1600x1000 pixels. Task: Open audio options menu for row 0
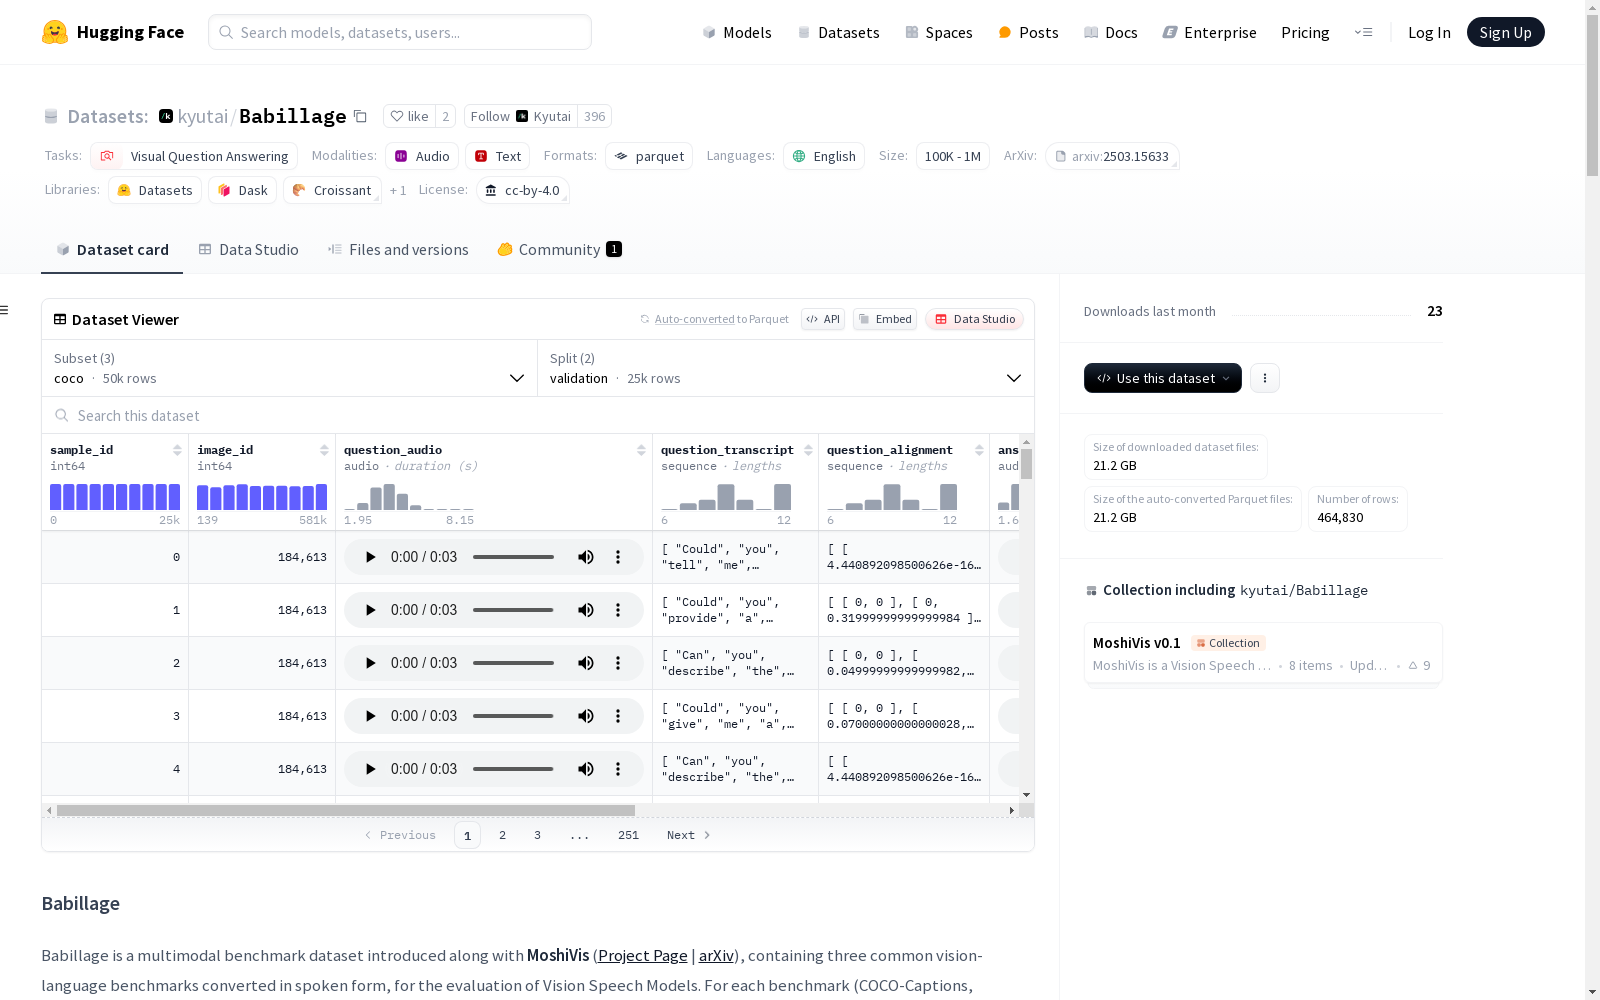click(x=618, y=557)
